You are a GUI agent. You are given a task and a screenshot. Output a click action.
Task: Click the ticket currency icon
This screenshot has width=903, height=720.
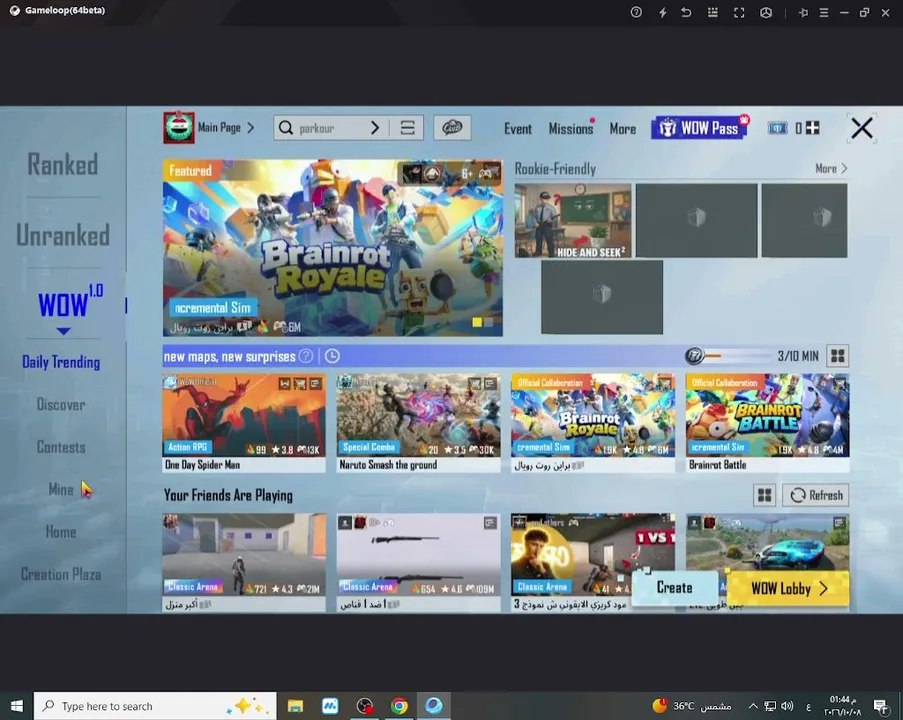[x=777, y=128]
